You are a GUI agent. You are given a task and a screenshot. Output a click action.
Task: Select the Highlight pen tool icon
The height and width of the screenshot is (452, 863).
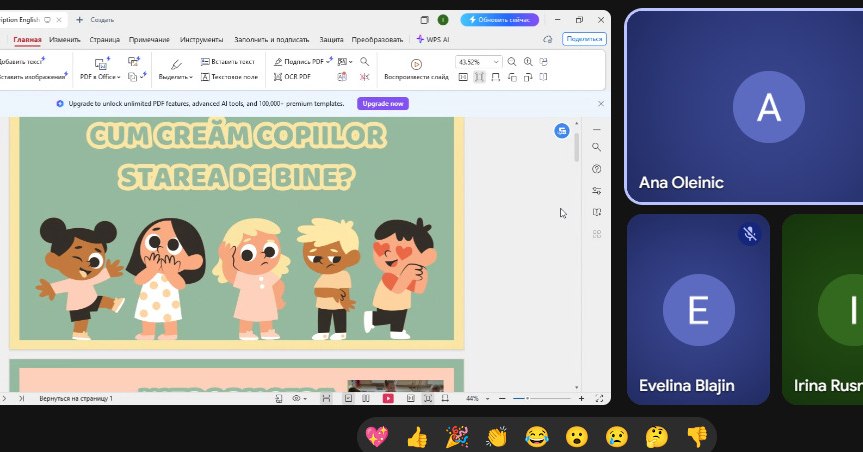tap(175, 63)
